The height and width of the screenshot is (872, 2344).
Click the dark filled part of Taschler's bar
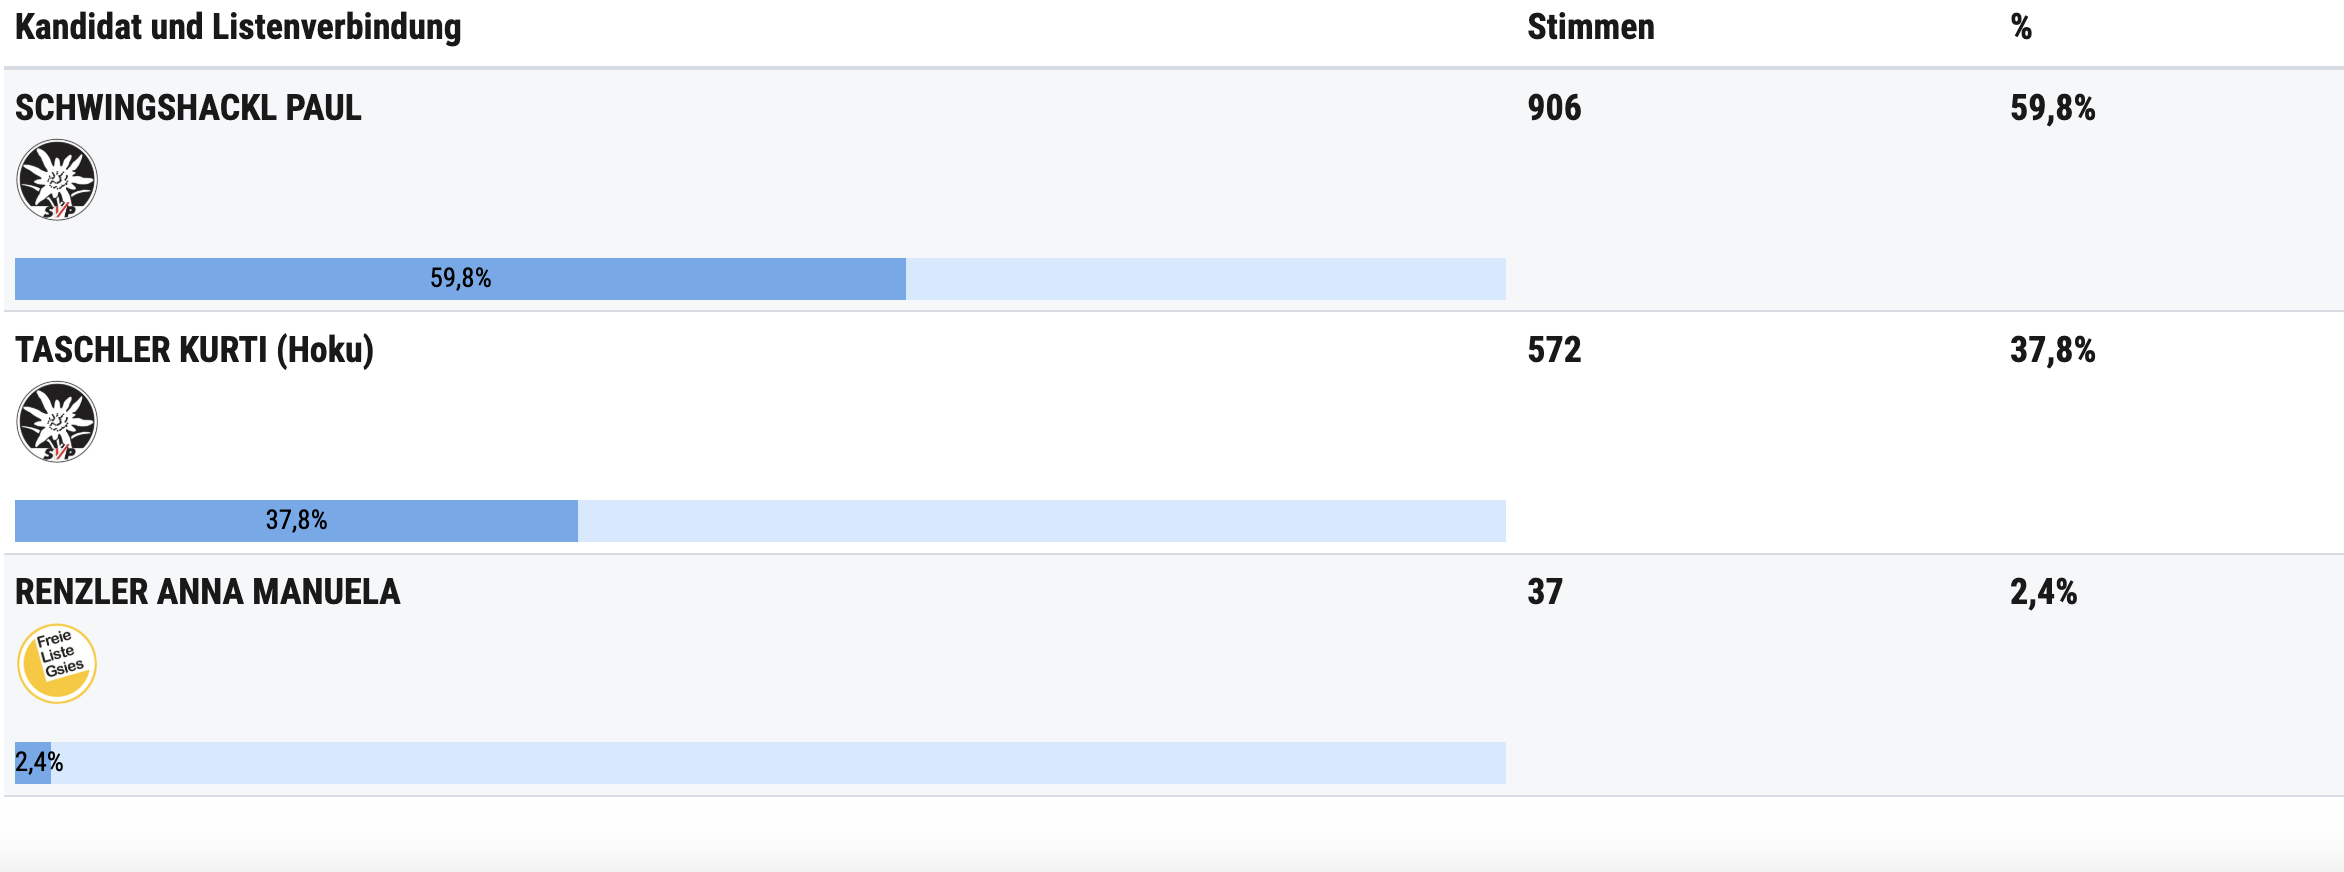click(296, 521)
